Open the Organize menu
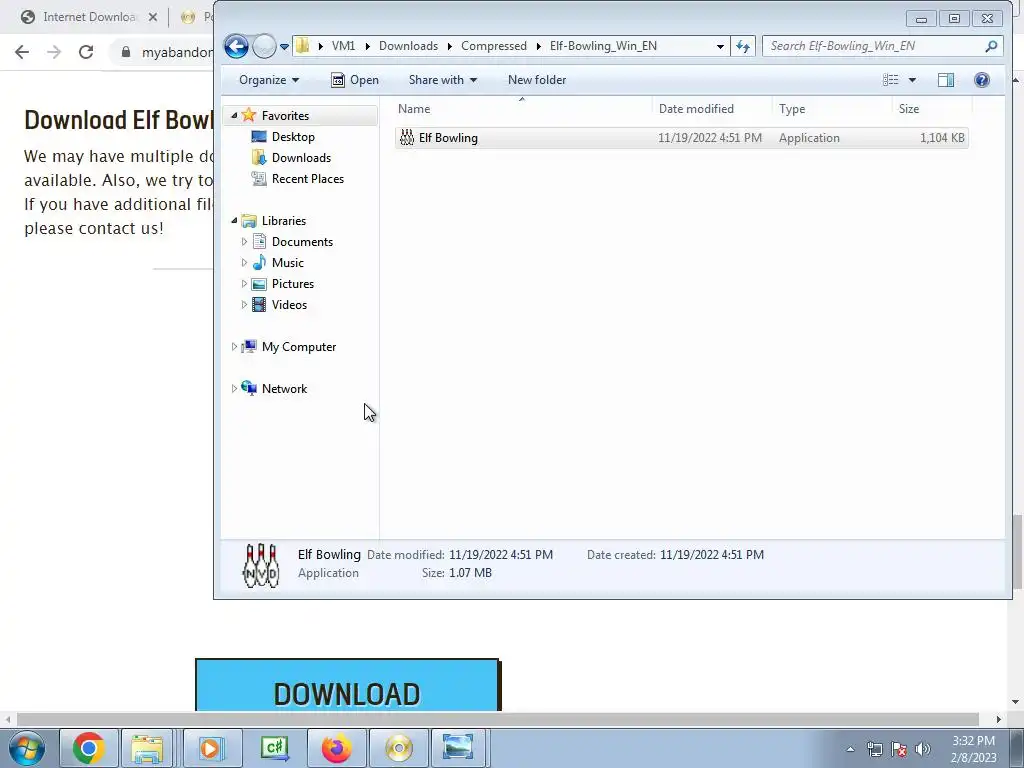 coord(268,80)
